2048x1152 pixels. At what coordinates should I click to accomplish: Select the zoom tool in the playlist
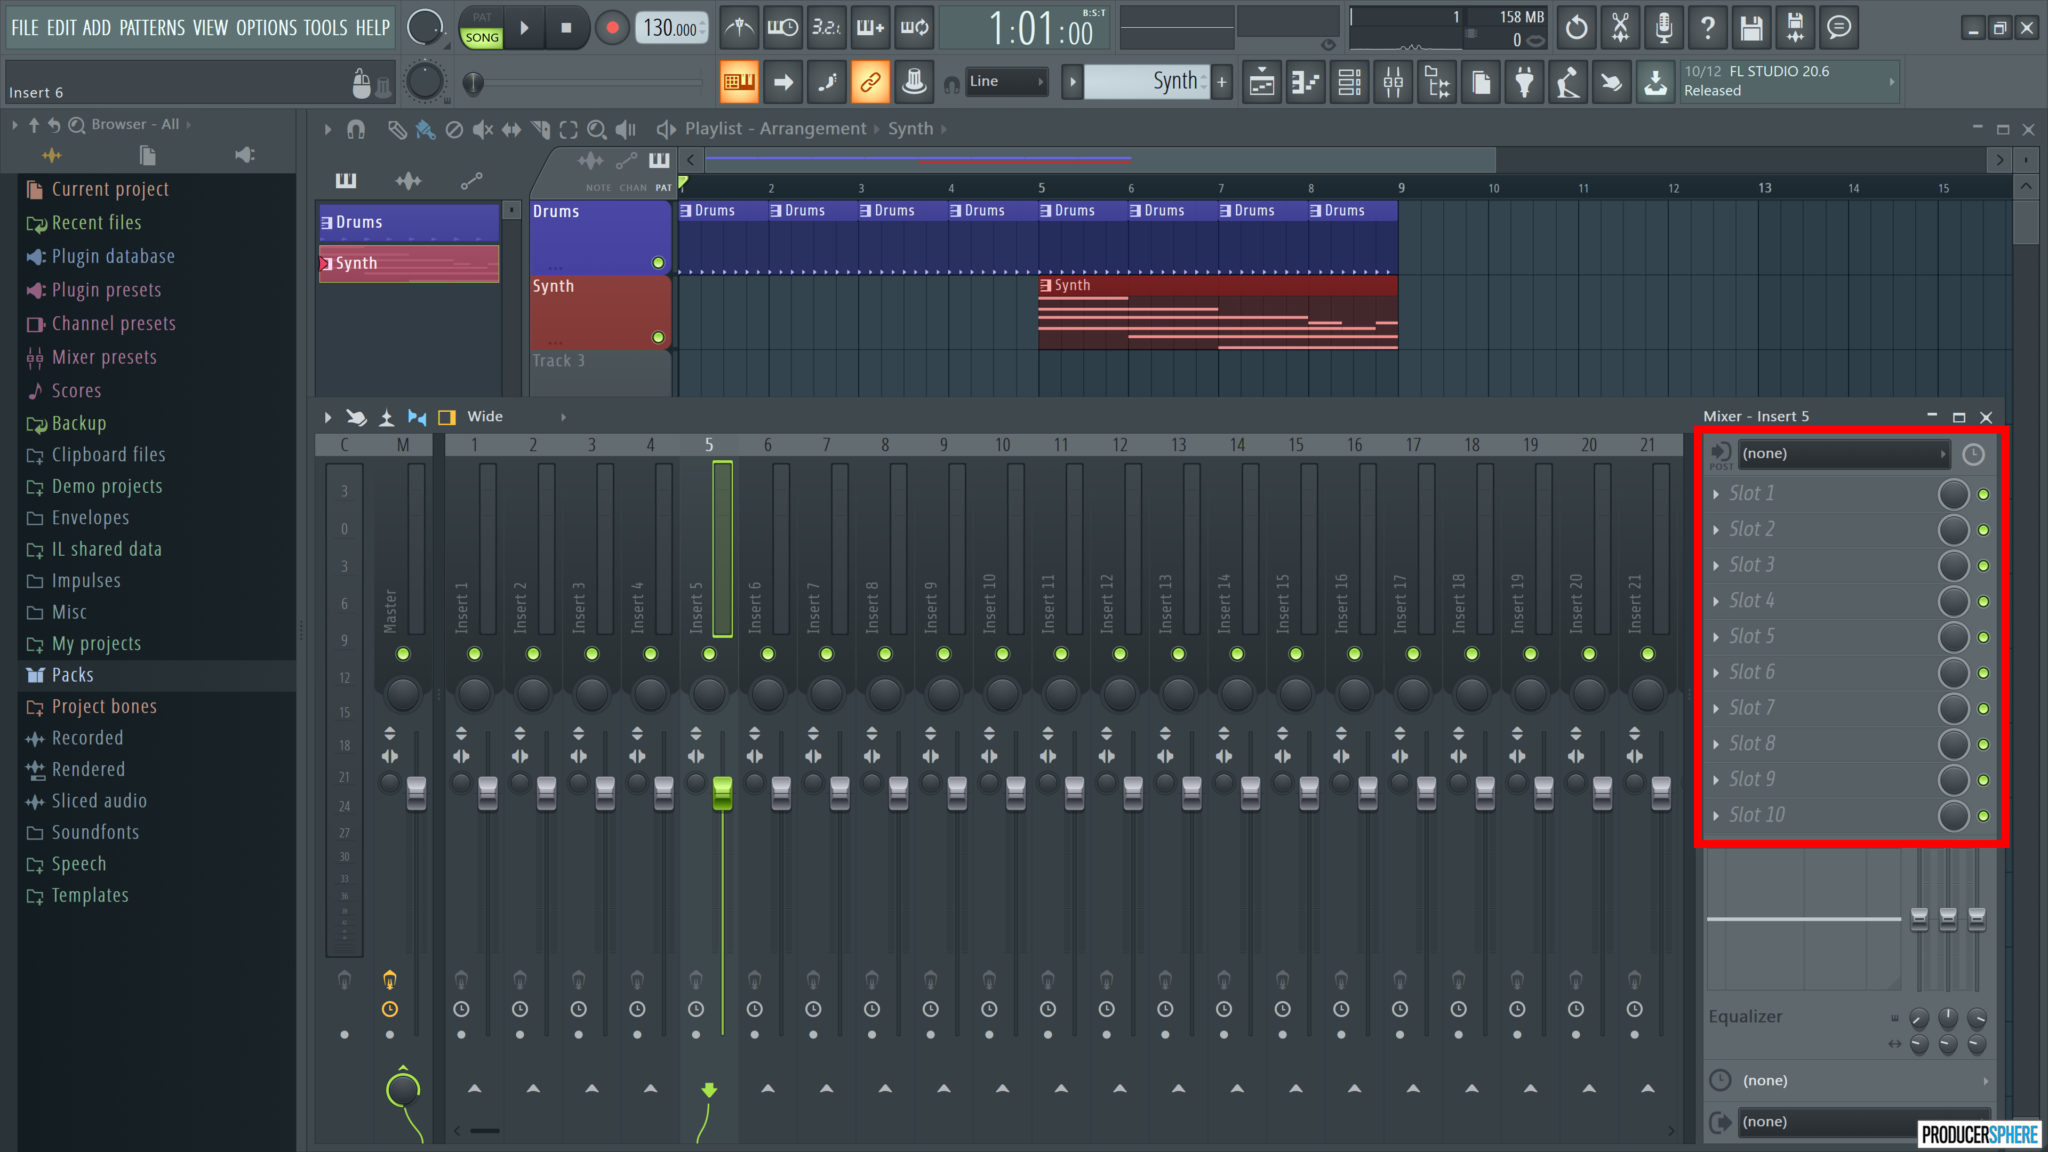[597, 129]
